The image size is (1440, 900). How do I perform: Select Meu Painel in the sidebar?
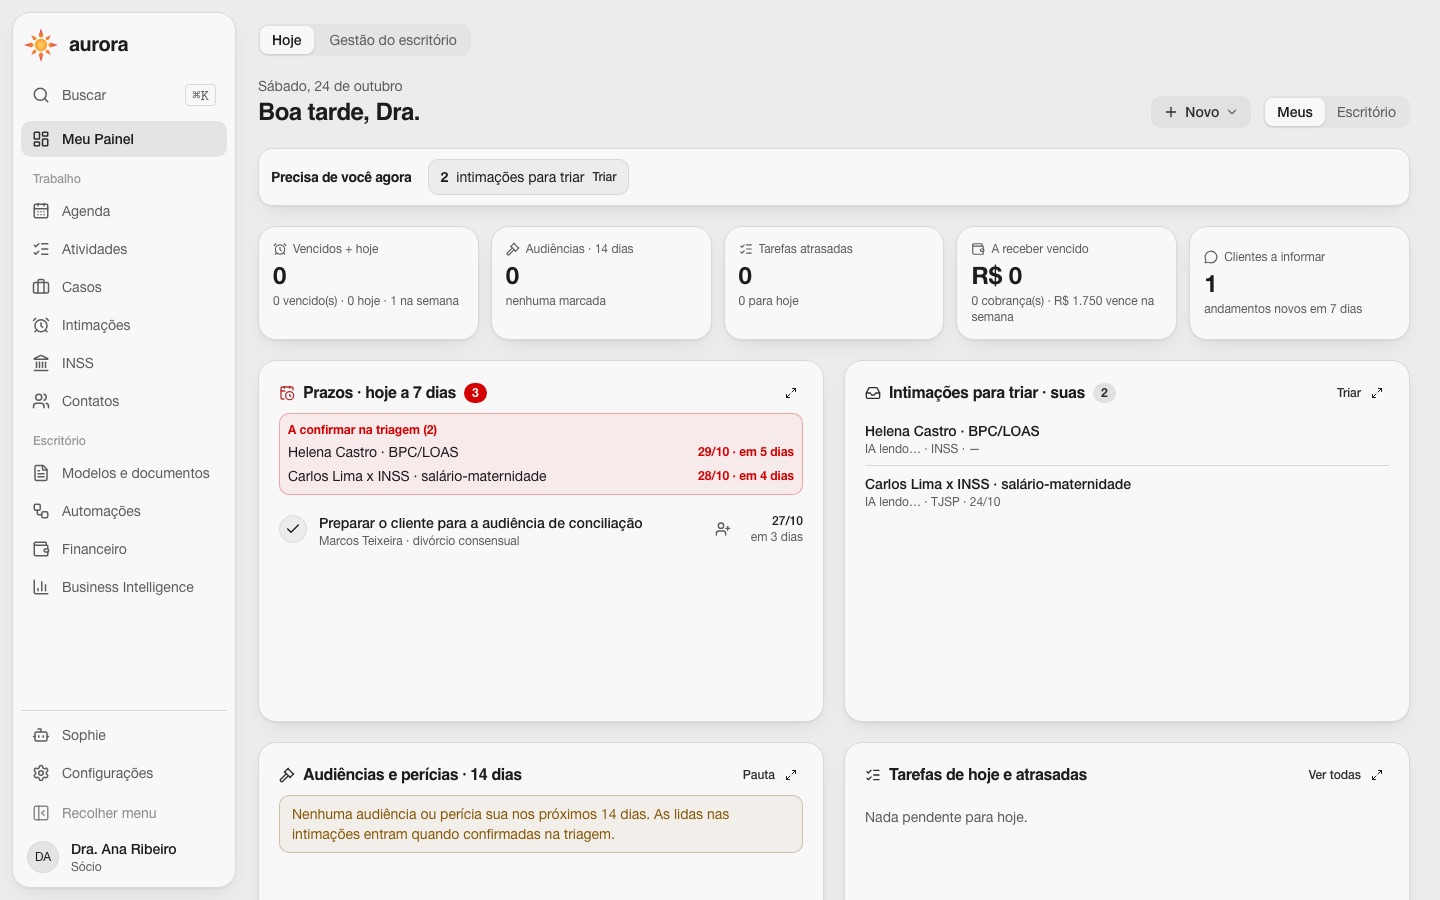[x=124, y=139]
